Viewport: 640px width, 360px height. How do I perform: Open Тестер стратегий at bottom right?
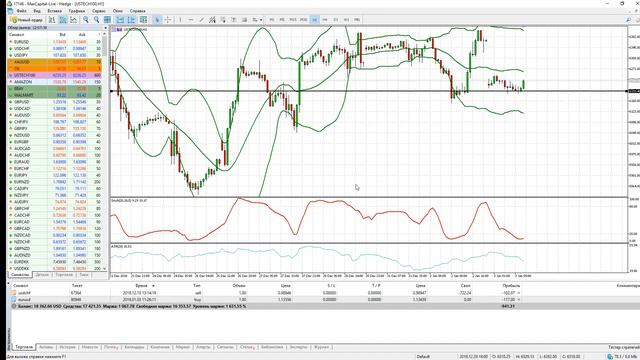[624, 347]
